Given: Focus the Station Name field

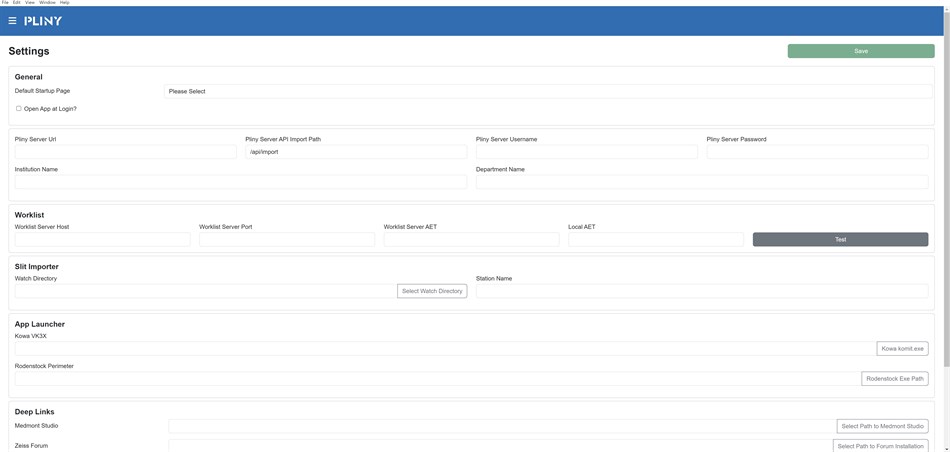Looking at the screenshot, I should (x=702, y=291).
